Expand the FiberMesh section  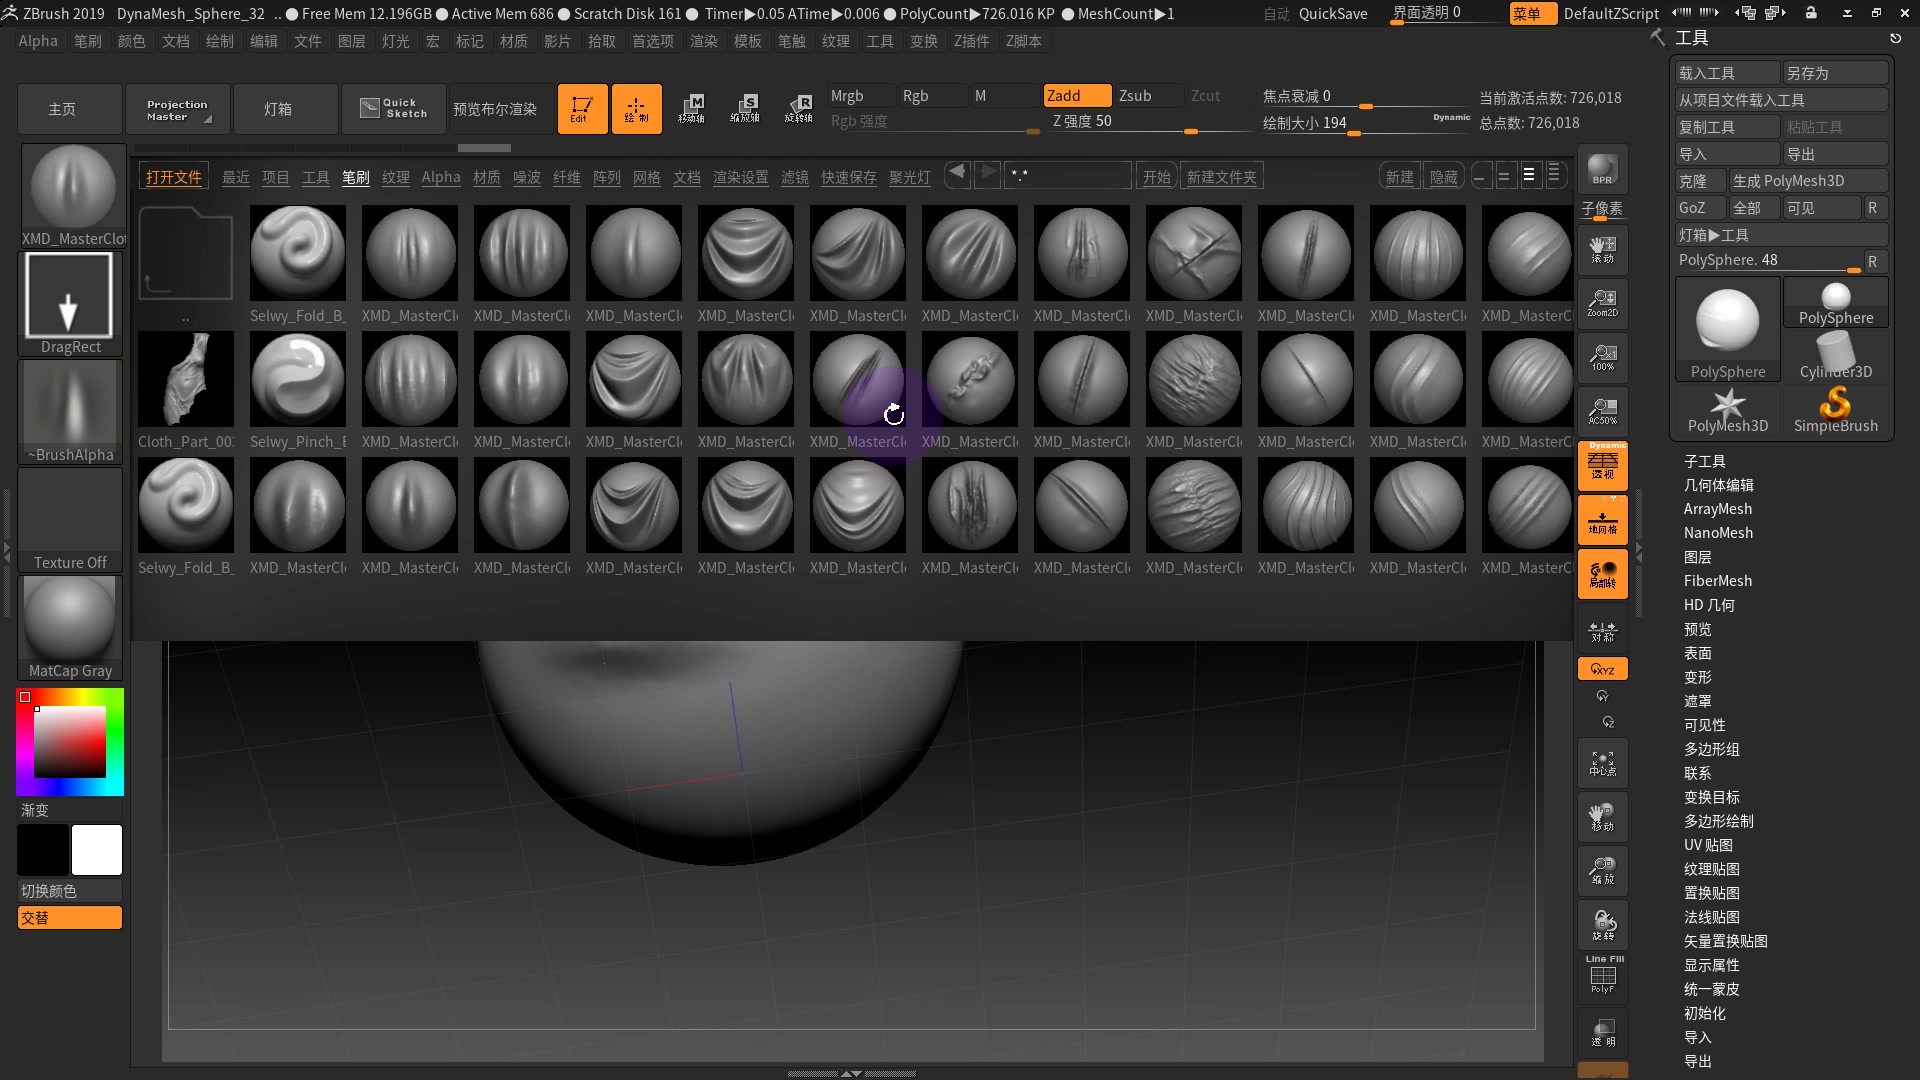(1717, 580)
